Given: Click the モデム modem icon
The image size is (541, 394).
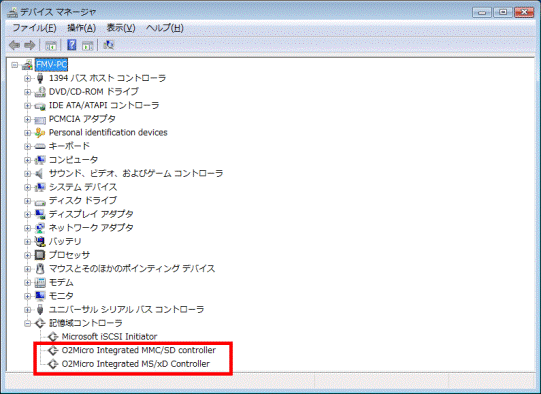Looking at the screenshot, I should pyautogui.click(x=40, y=282).
